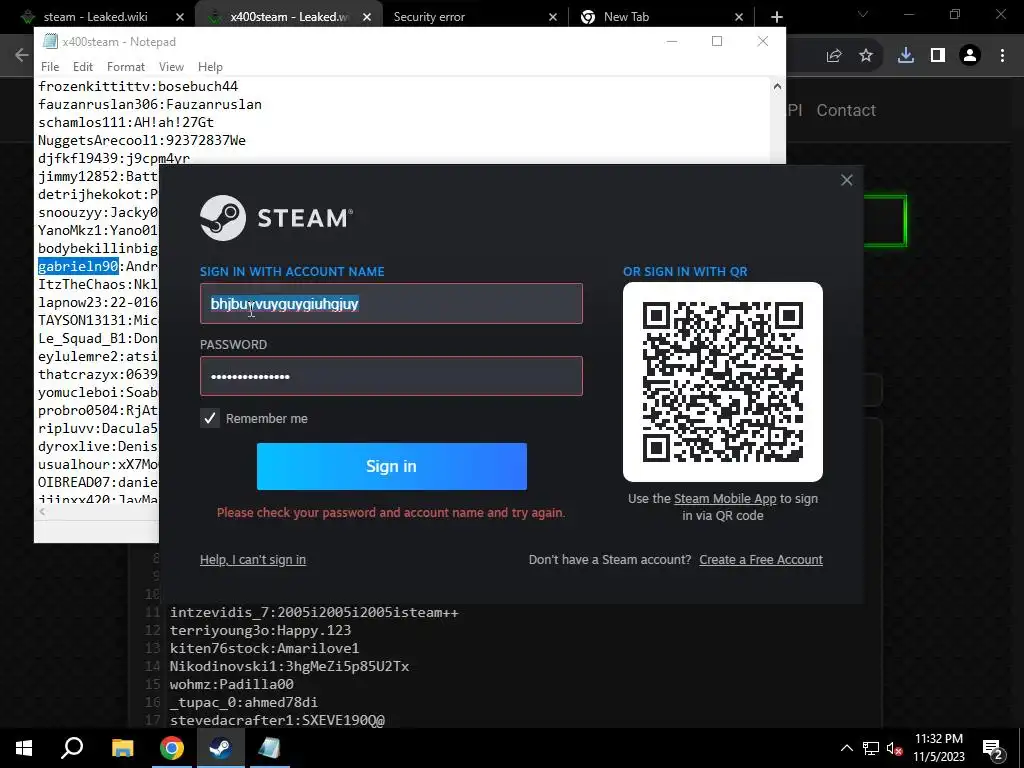
Task: Click the green outlined button on the webpage
Action: [x=886, y=221]
